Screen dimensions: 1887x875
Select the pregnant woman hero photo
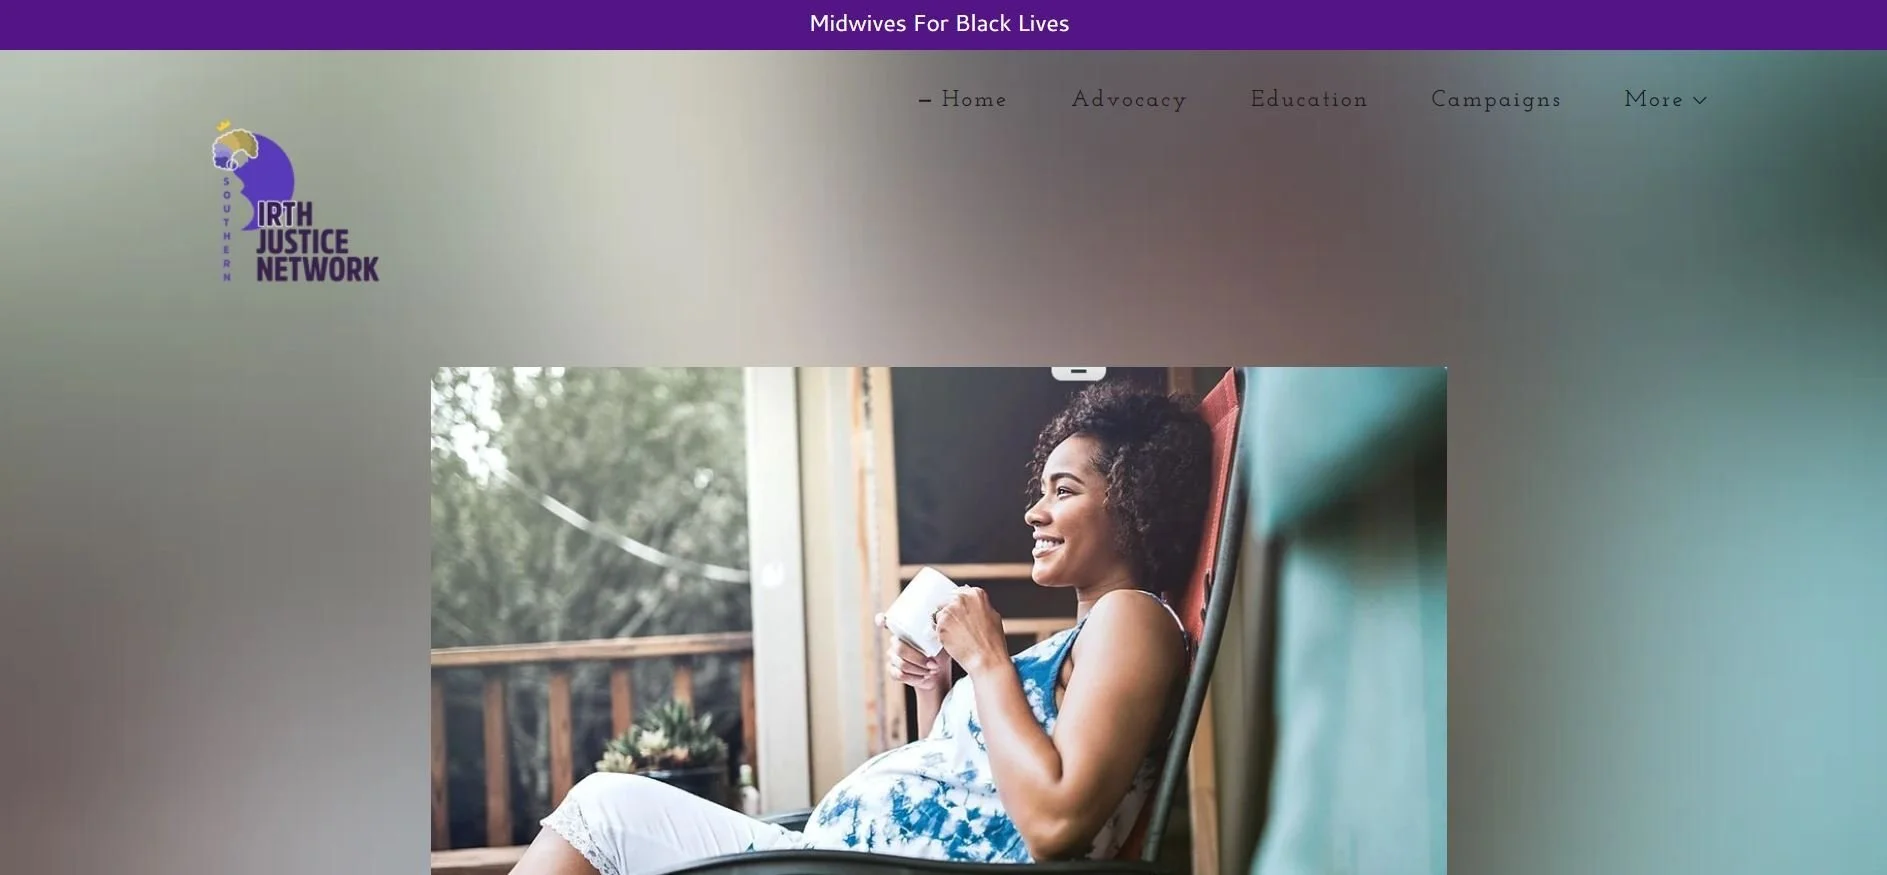(938, 620)
